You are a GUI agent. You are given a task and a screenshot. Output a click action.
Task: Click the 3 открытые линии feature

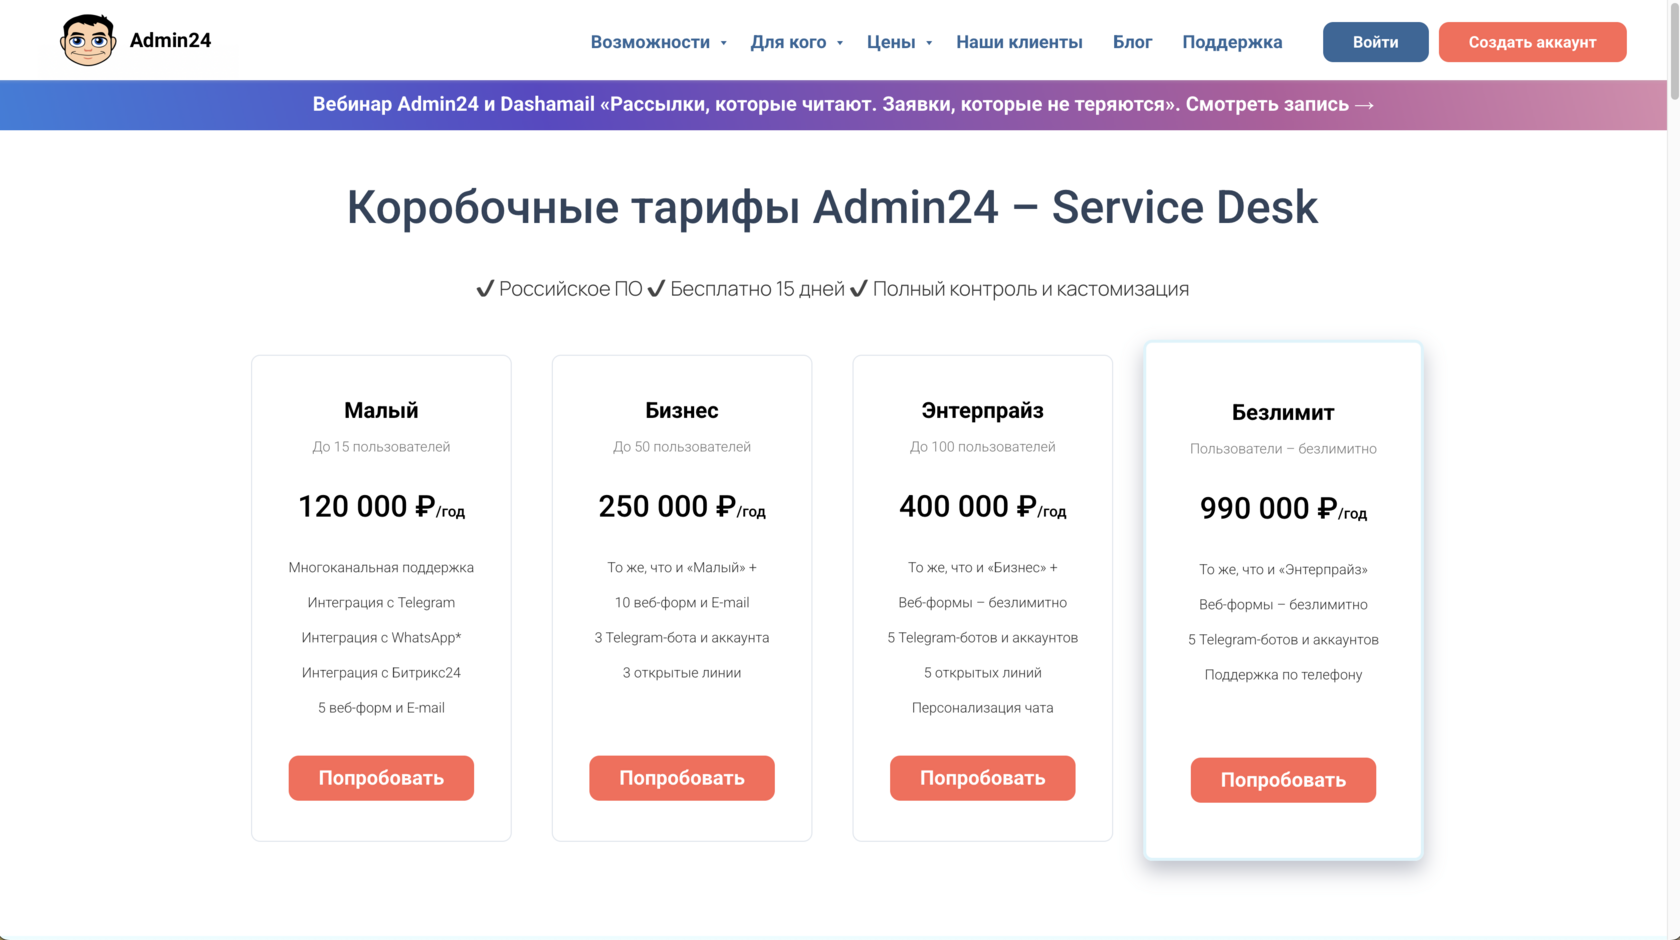click(x=682, y=672)
